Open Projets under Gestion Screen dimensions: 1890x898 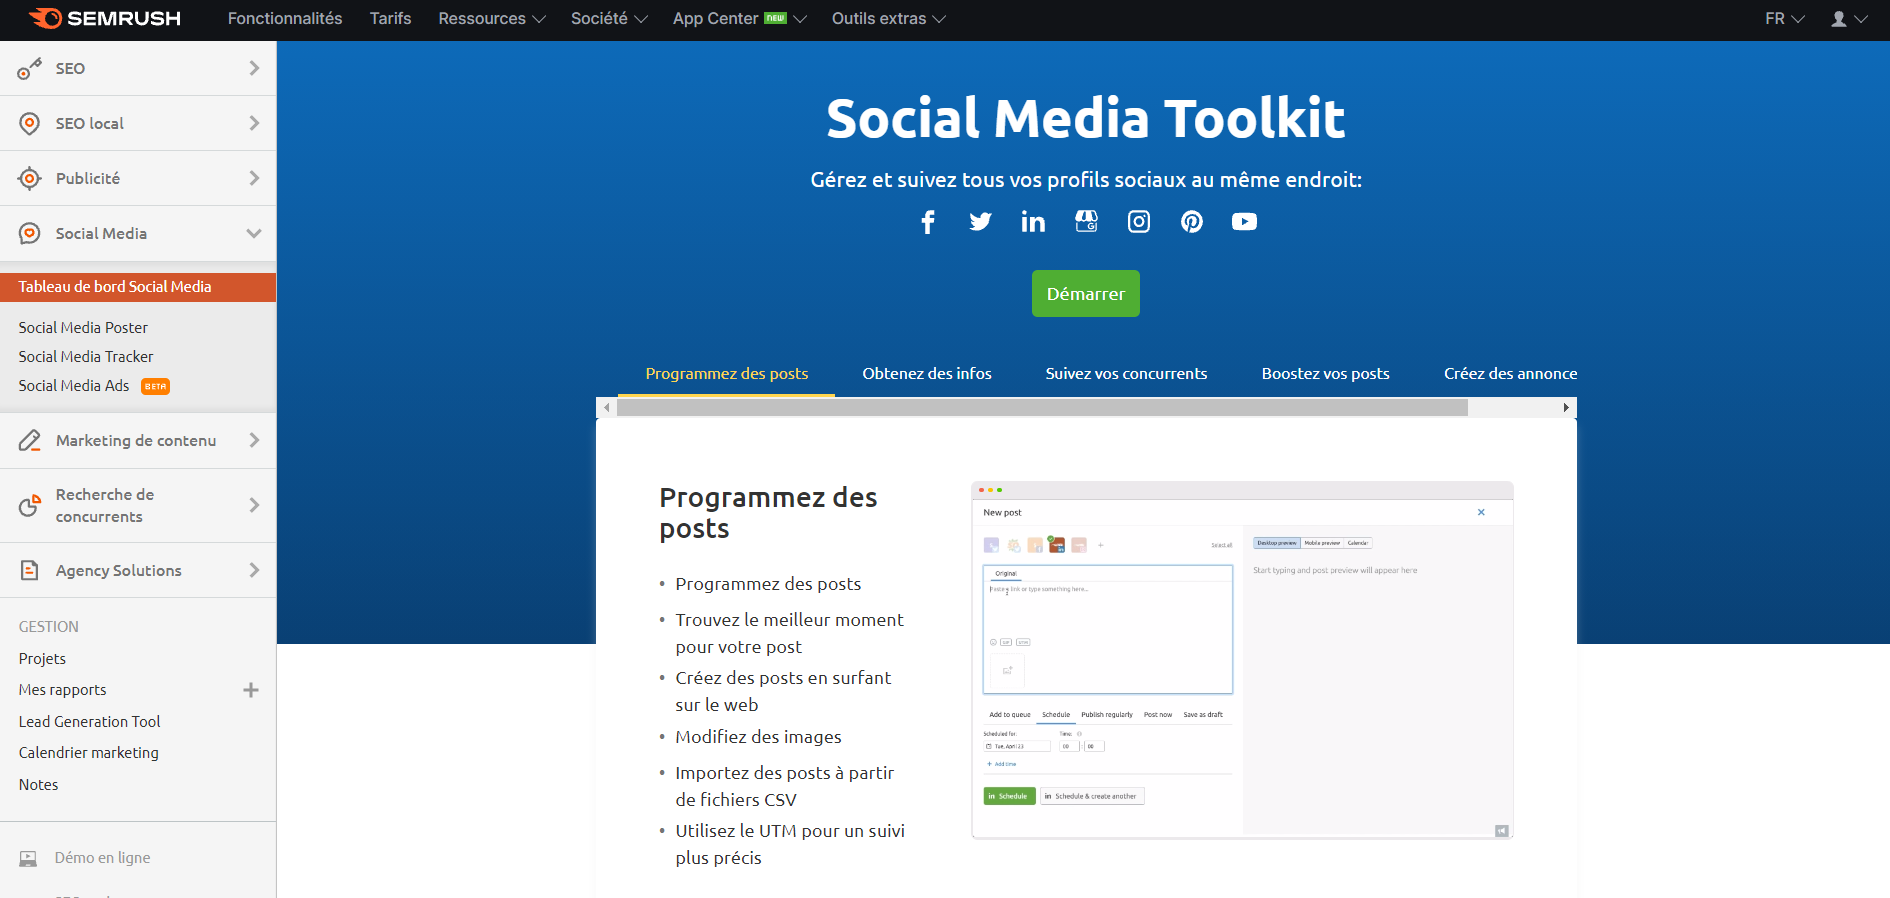(x=42, y=659)
